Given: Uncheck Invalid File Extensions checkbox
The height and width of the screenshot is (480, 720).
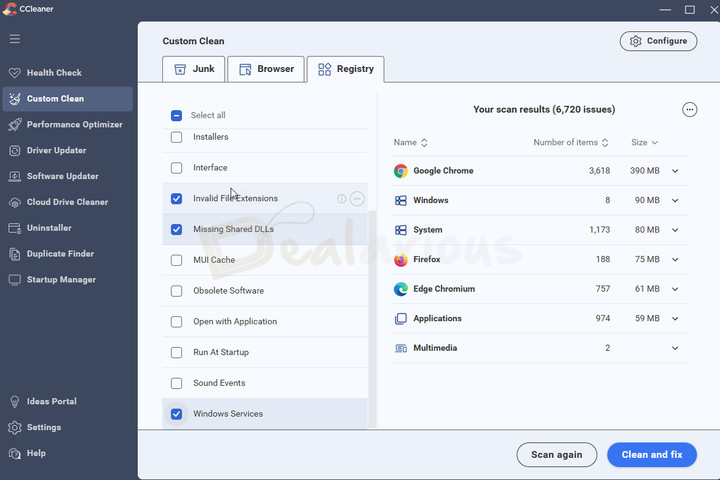Looking at the screenshot, I should pyautogui.click(x=176, y=198).
